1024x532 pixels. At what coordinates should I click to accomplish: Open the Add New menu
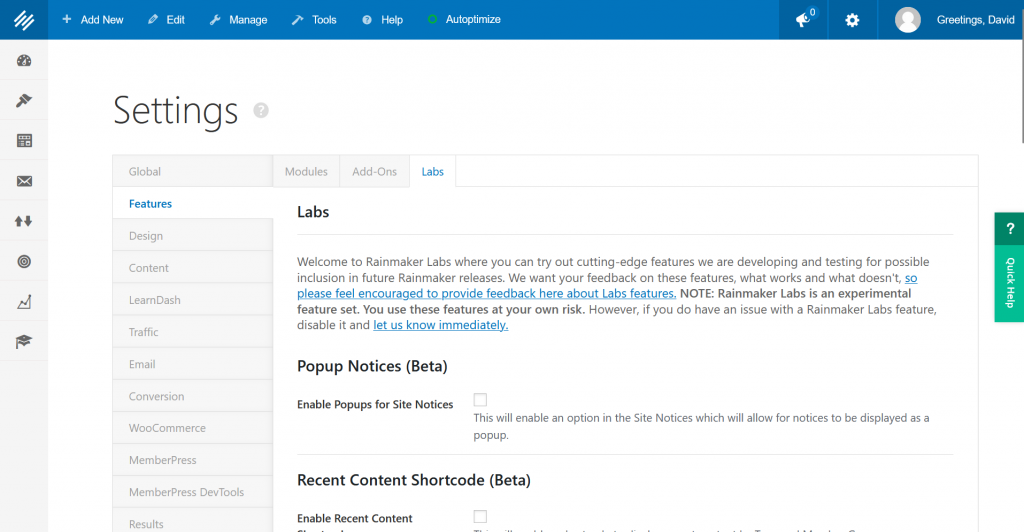coord(93,20)
